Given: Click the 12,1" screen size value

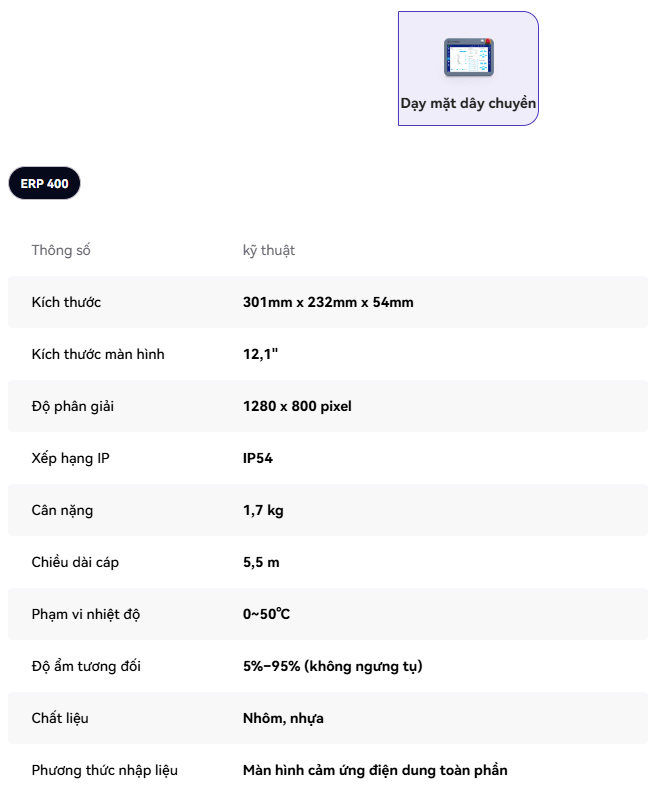Looking at the screenshot, I should 260,354.
